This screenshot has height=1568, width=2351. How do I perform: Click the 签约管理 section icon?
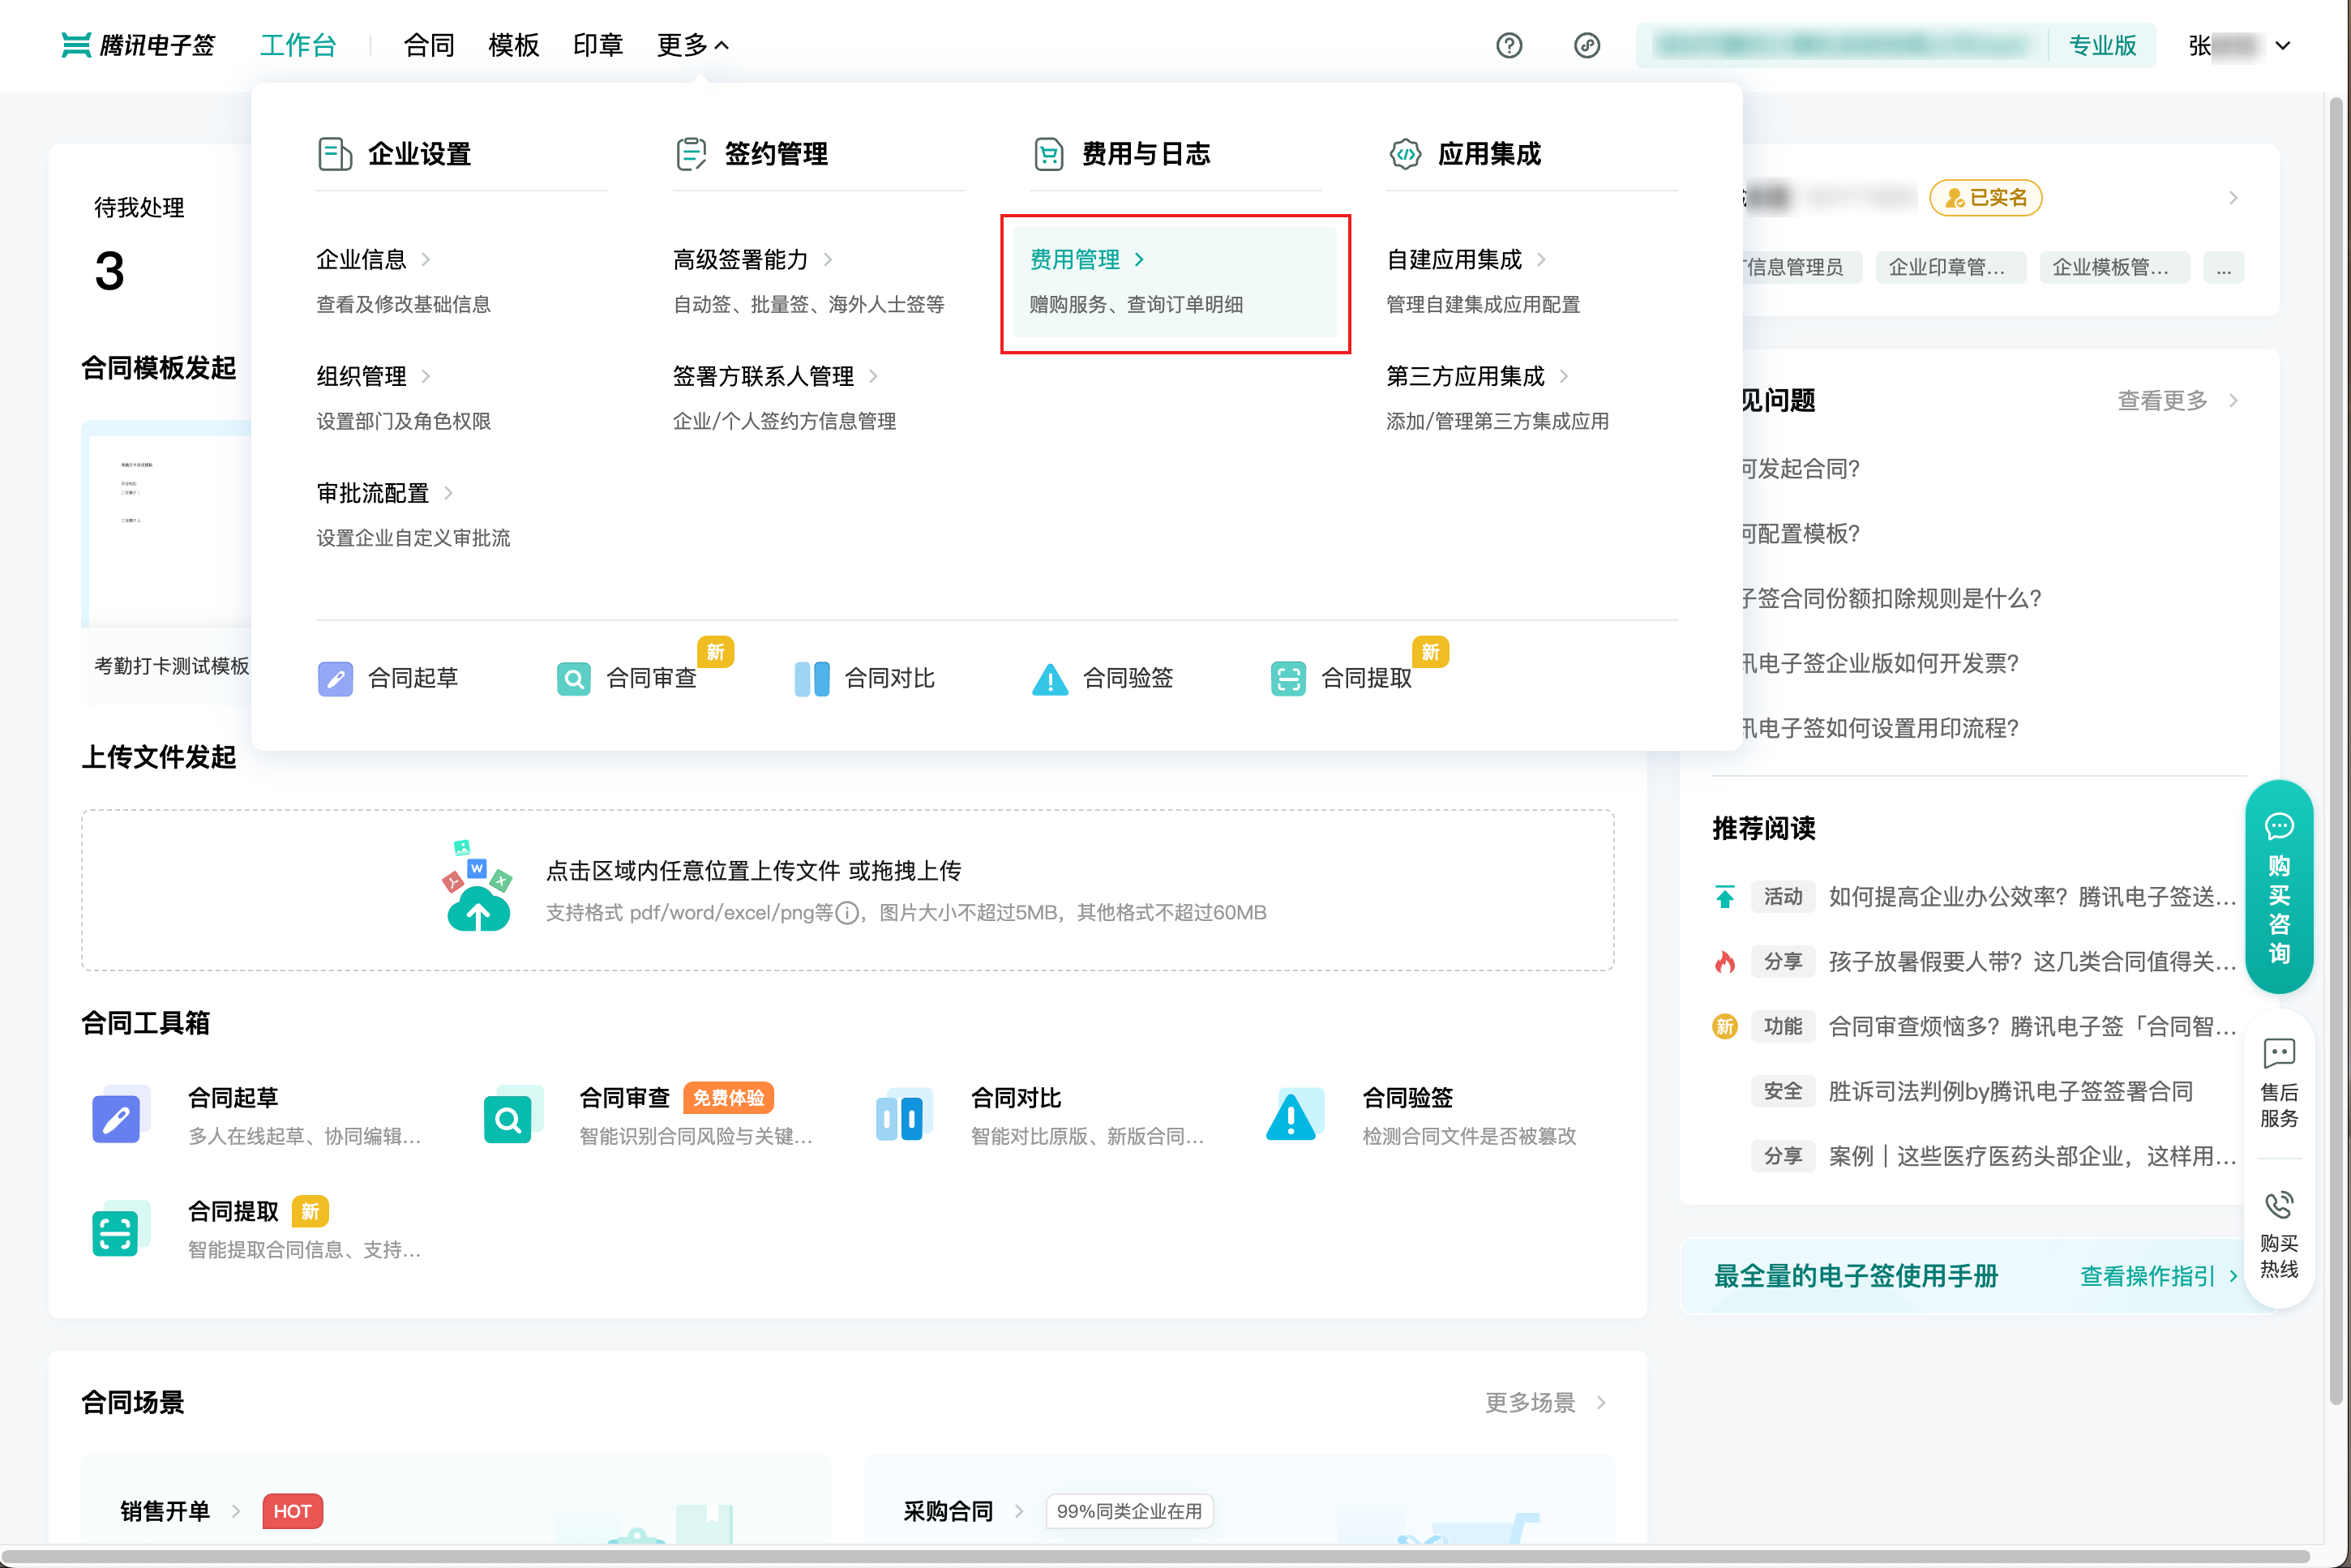[x=691, y=154]
